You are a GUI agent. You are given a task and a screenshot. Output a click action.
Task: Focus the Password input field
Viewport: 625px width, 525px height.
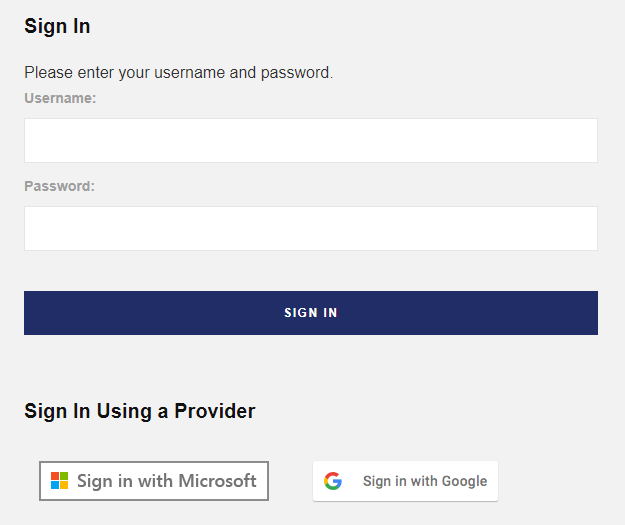(x=311, y=228)
